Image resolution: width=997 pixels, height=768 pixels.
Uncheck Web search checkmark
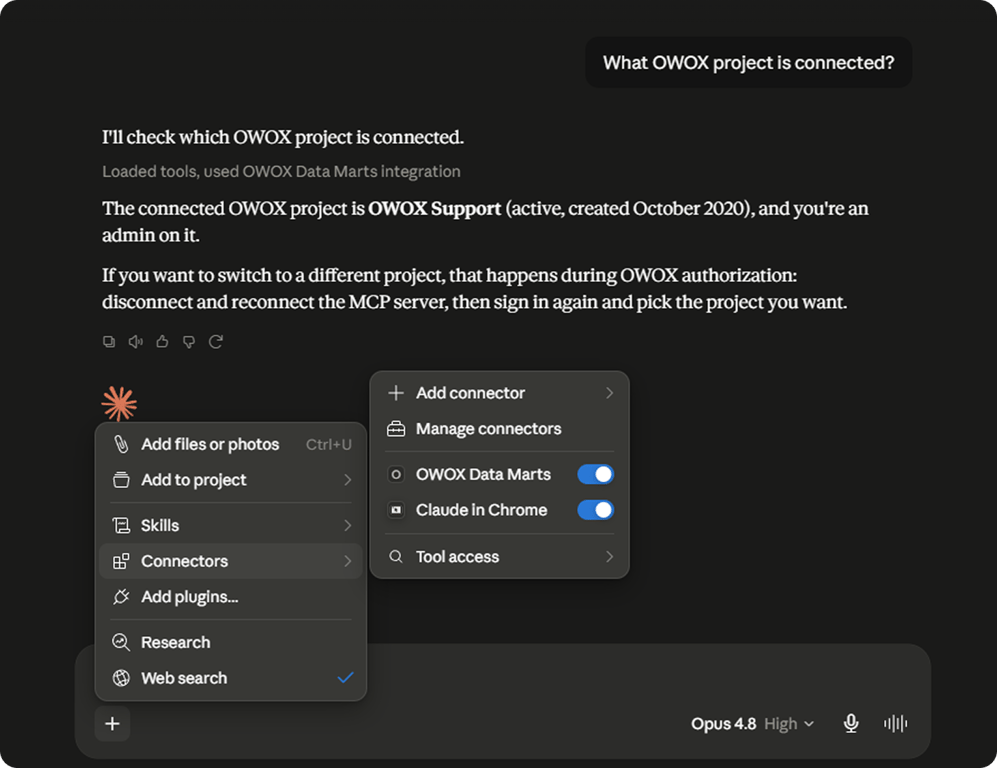pos(345,678)
